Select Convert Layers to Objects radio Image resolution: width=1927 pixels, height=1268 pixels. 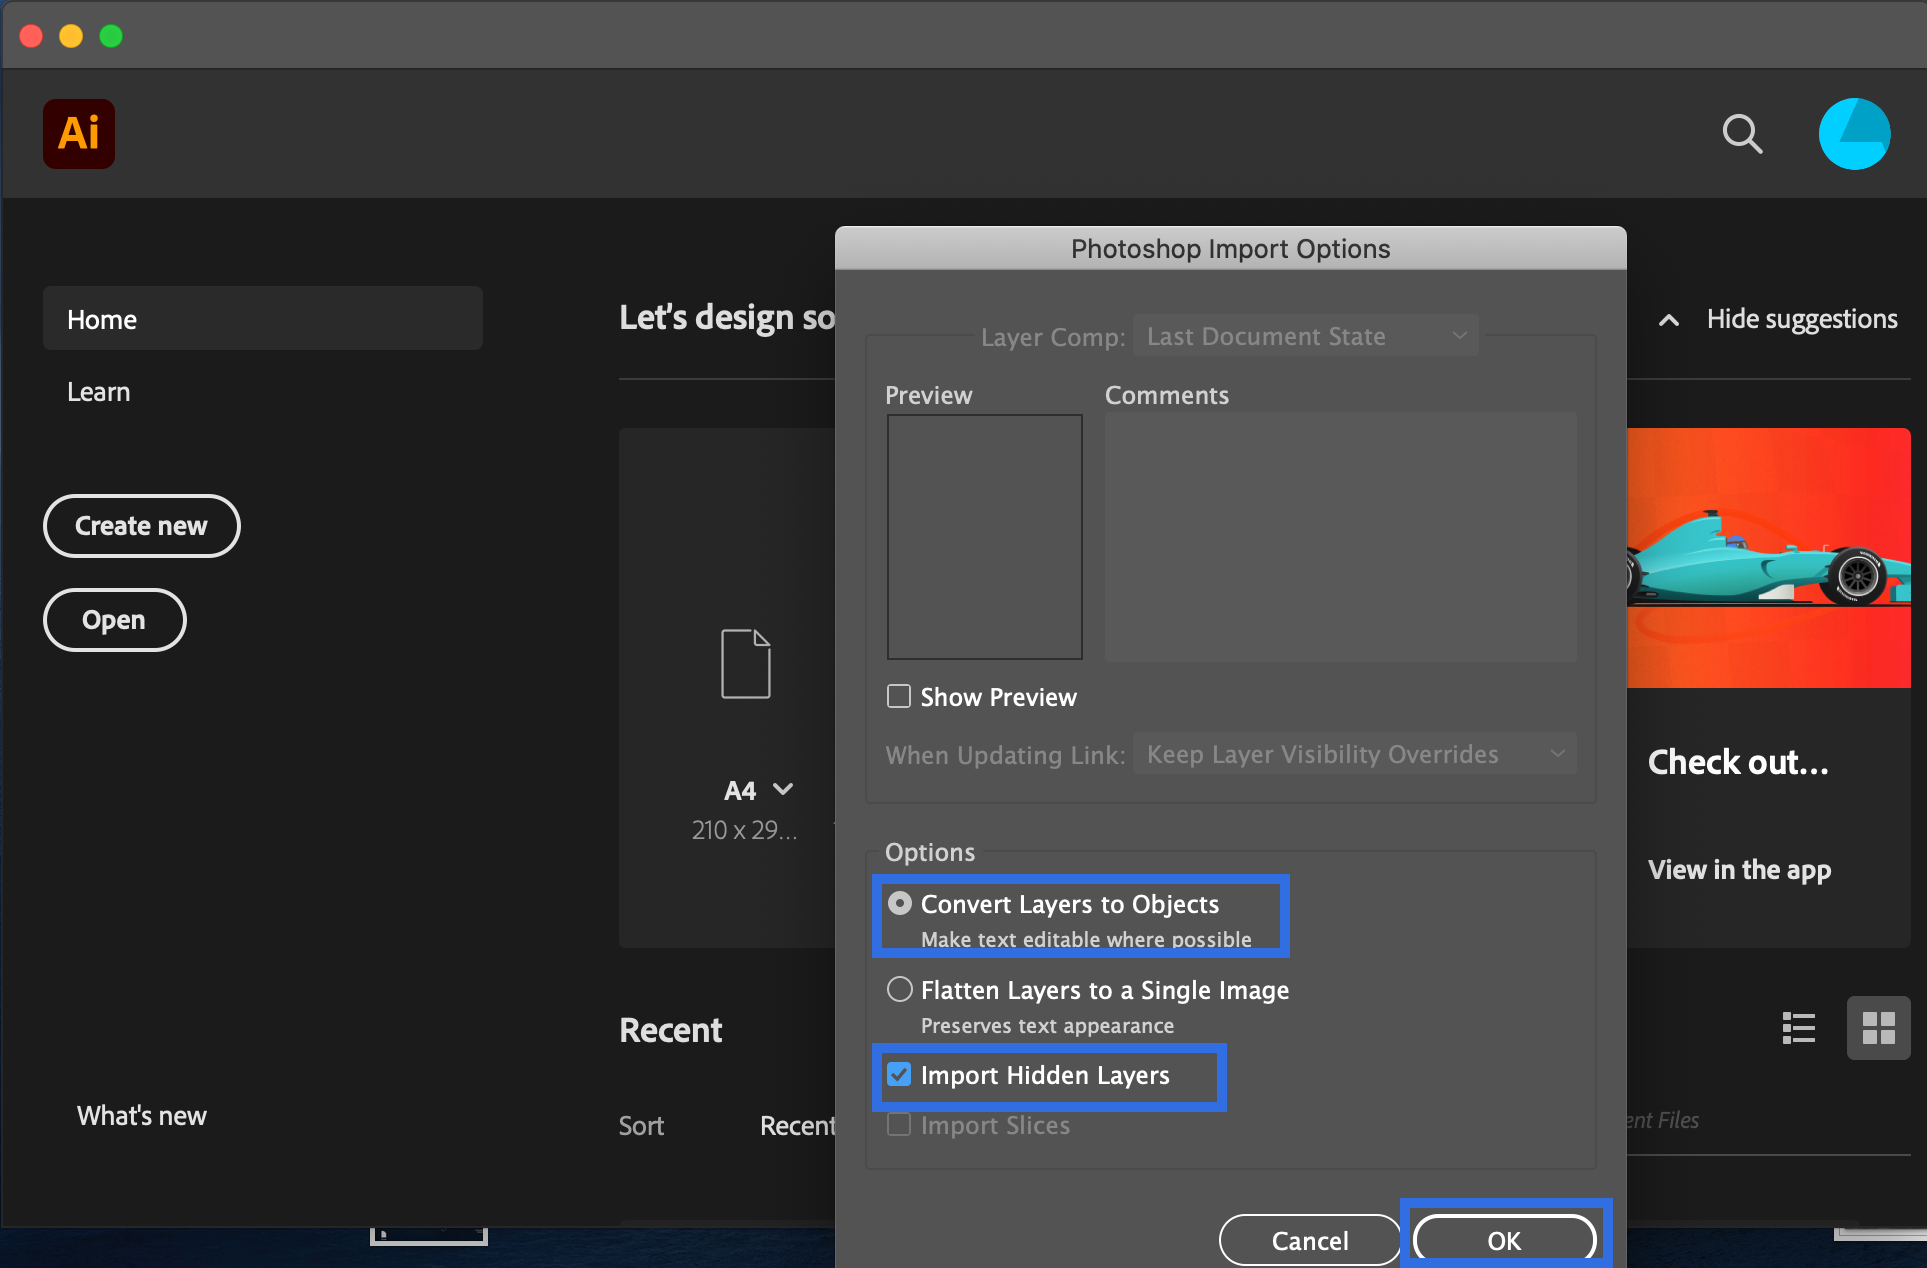point(900,903)
